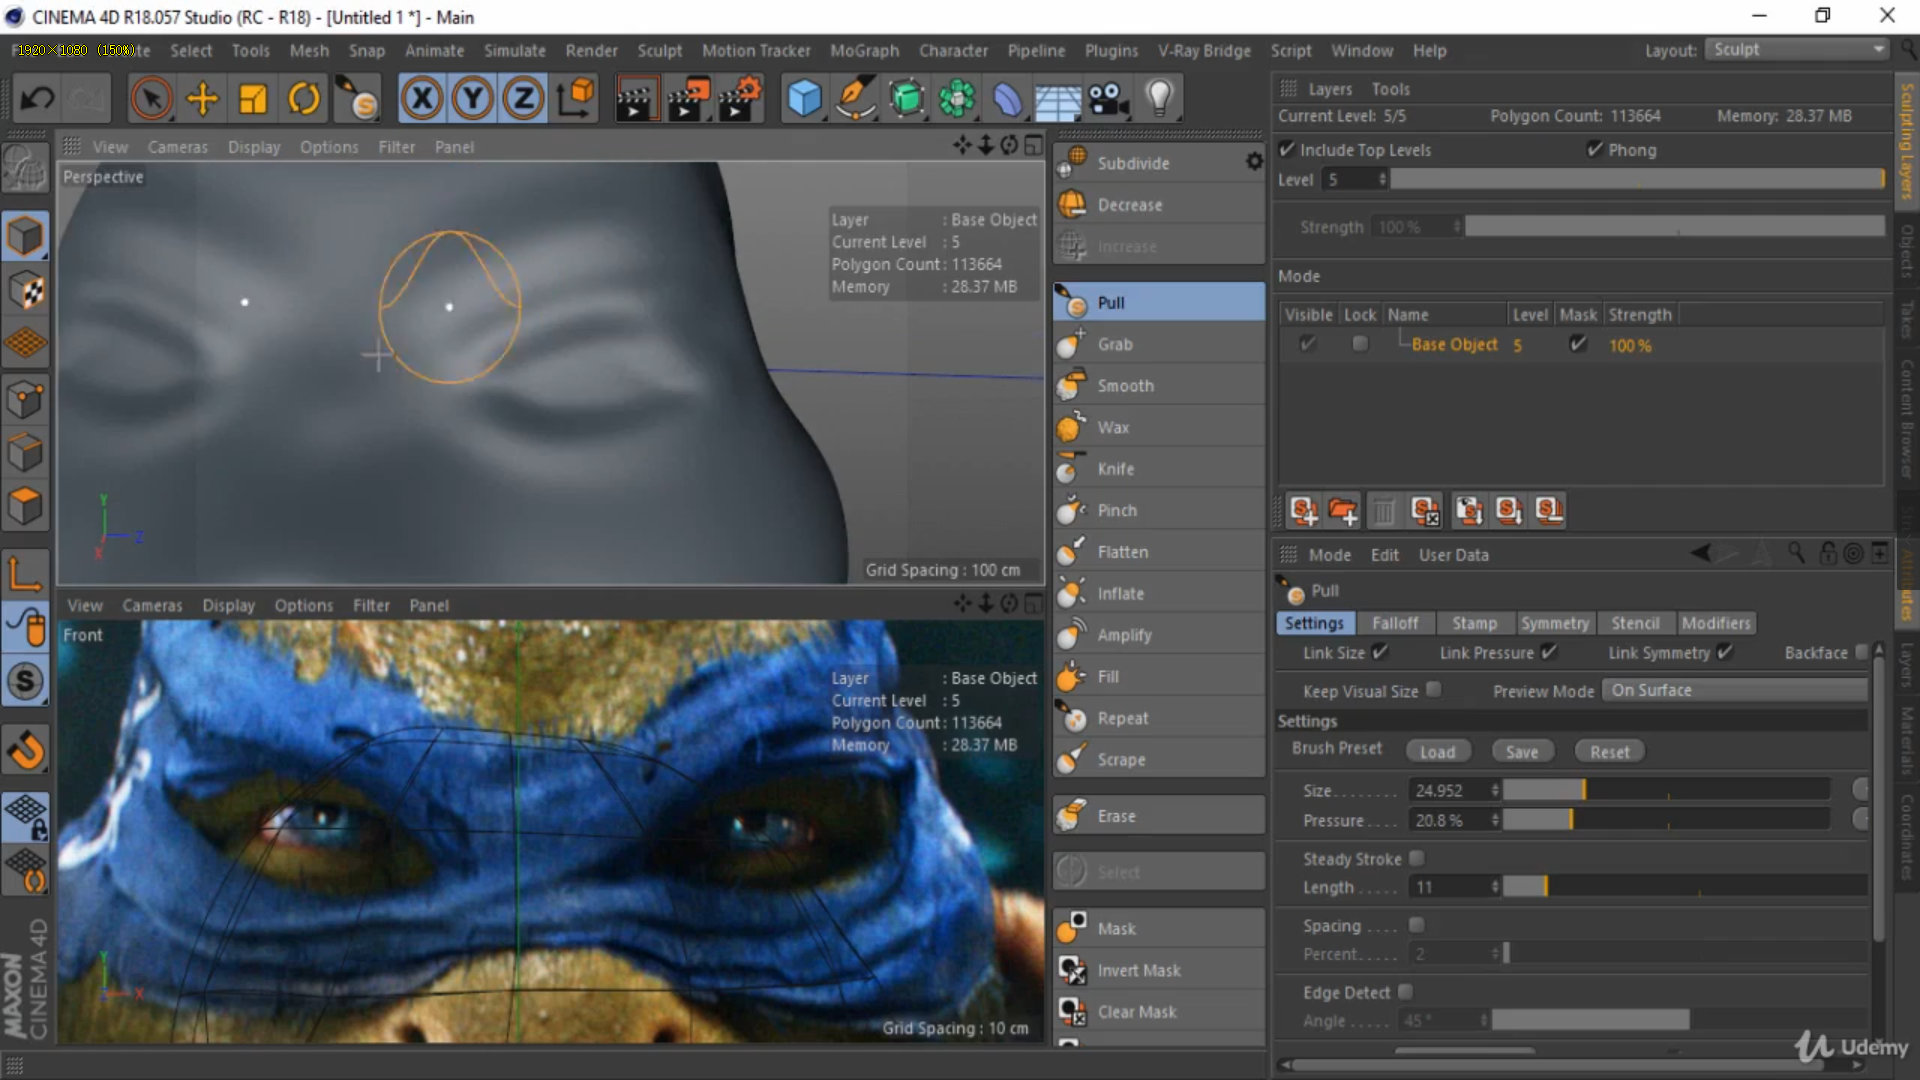The image size is (1920, 1080).
Task: Select the Grab sculpt brush
Action: [x=1158, y=344]
